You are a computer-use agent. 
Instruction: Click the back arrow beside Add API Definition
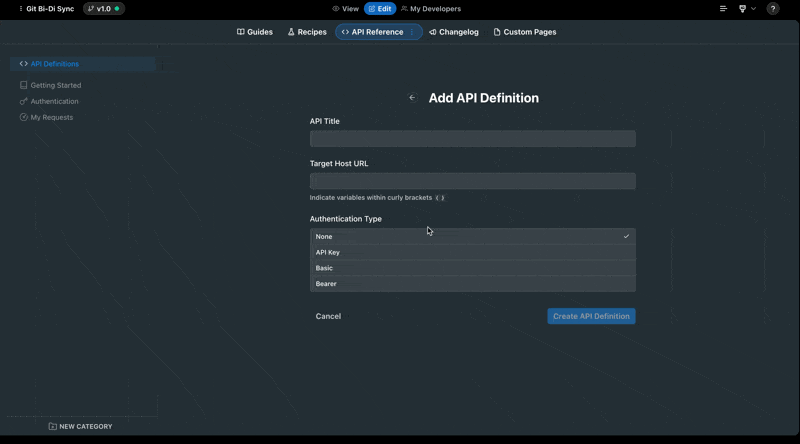tap(412, 97)
